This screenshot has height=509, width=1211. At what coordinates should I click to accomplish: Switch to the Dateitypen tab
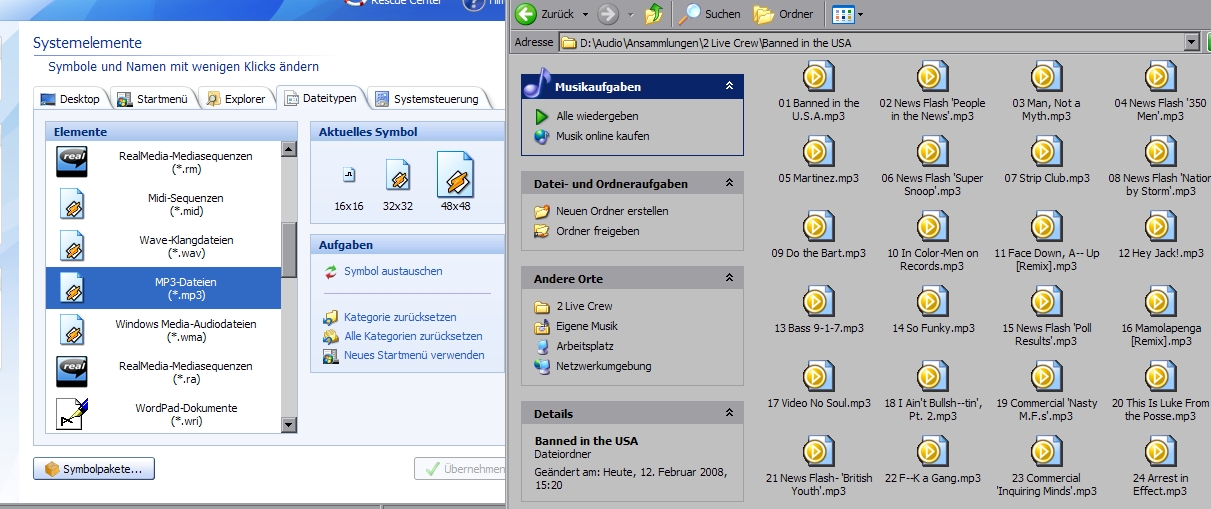pos(322,98)
